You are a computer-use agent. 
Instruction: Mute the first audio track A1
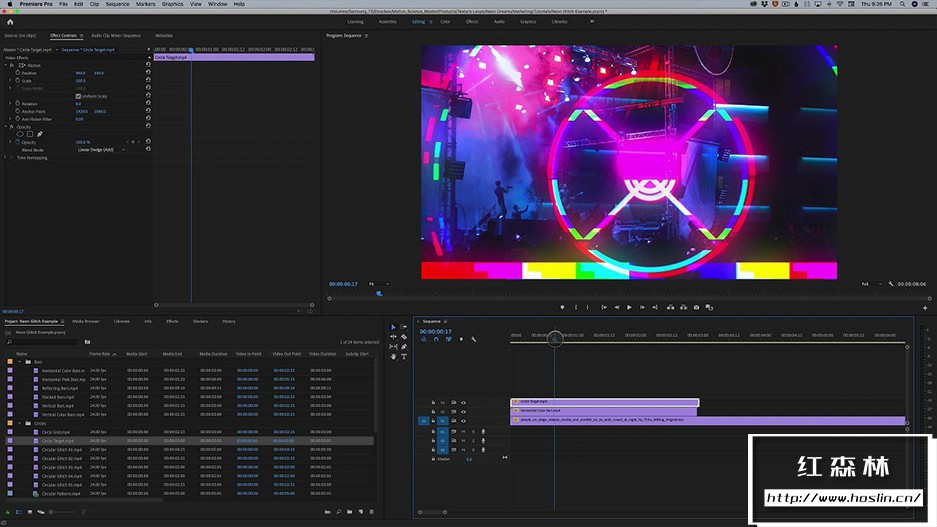pos(463,432)
